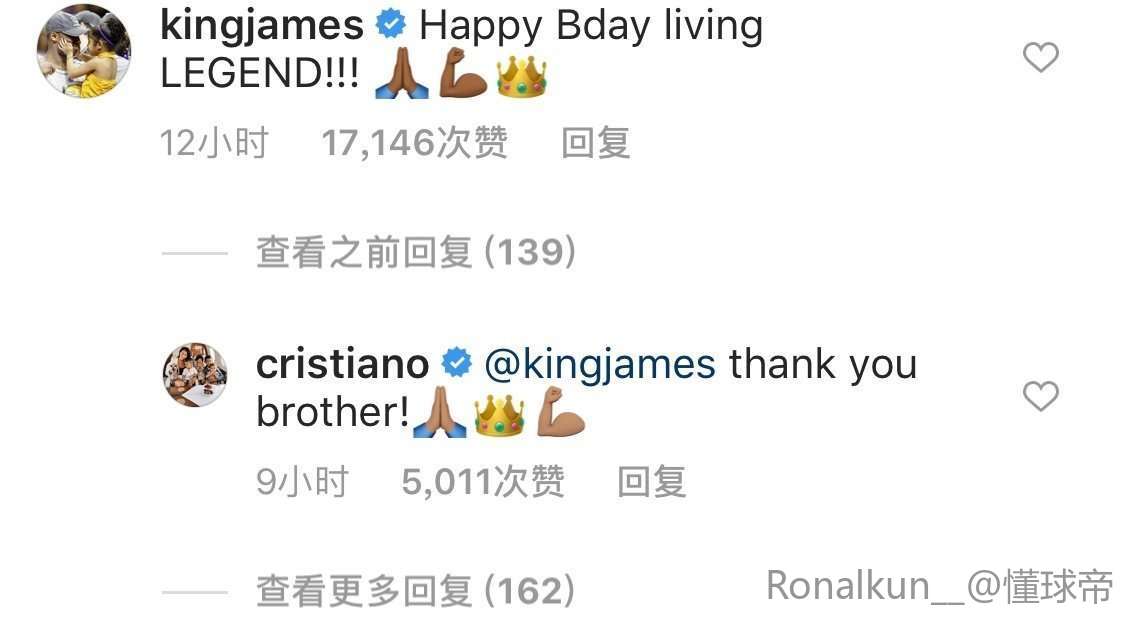This screenshot has height=619, width=1125.
Task: Click the 12小时 timestamp
Action: 214,142
